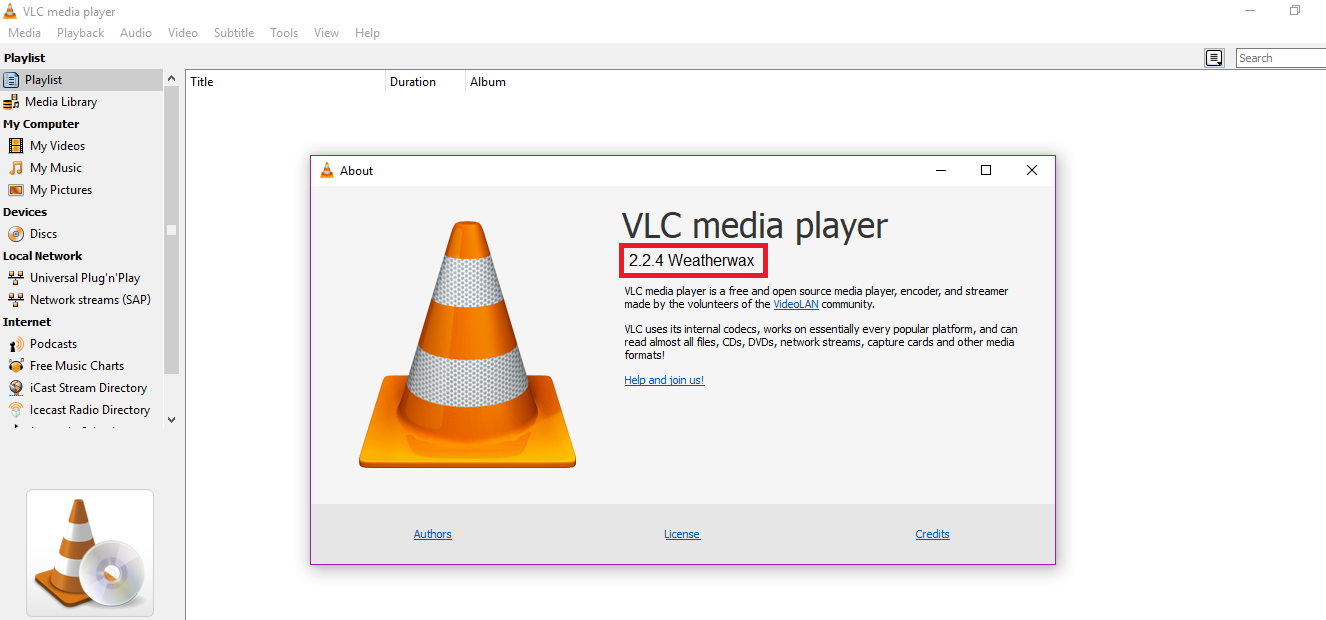Screen dimensions: 1326x620
Task: Open the View menu
Action: tap(326, 33)
